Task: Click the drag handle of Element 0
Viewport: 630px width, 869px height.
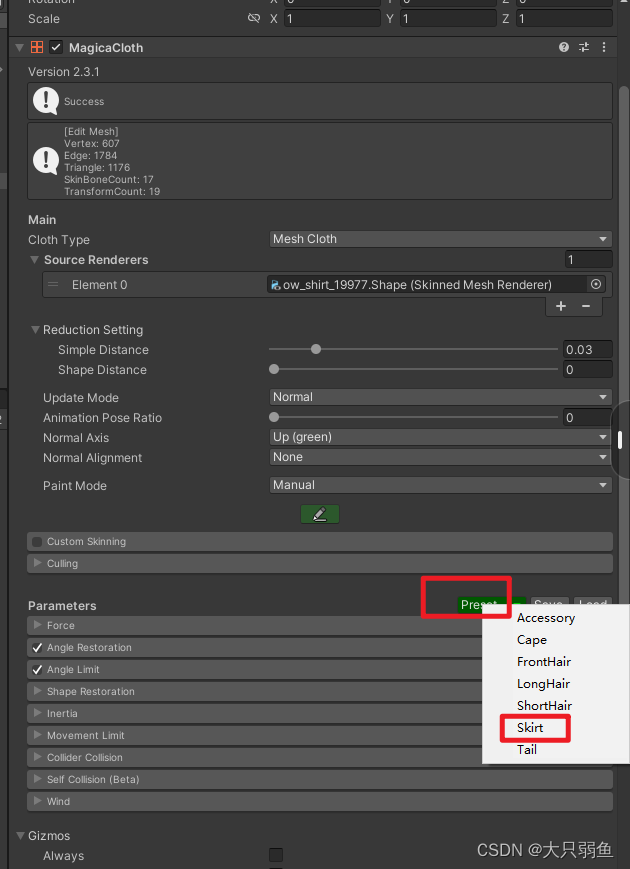Action: (x=53, y=284)
